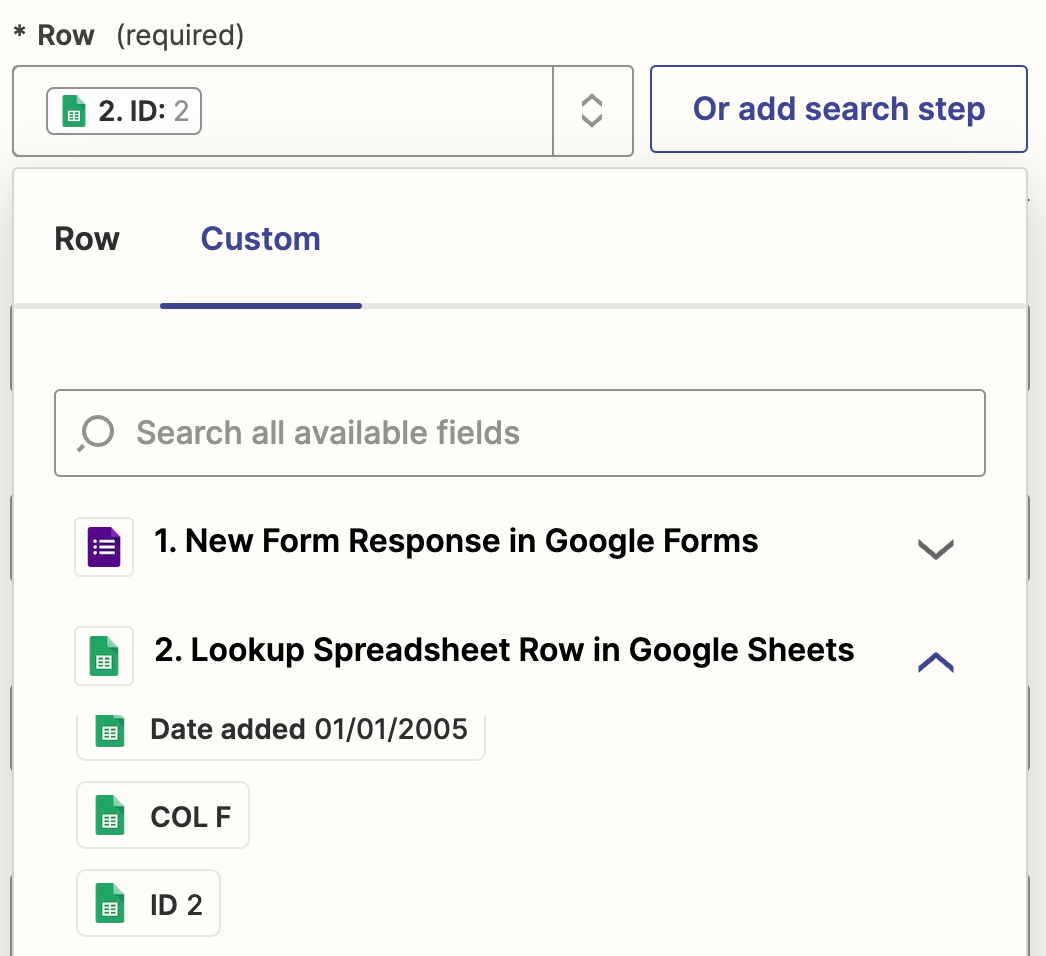Click the Sheets icon in the ID 2 pill
Image resolution: width=1046 pixels, height=956 pixels.
tap(110, 905)
